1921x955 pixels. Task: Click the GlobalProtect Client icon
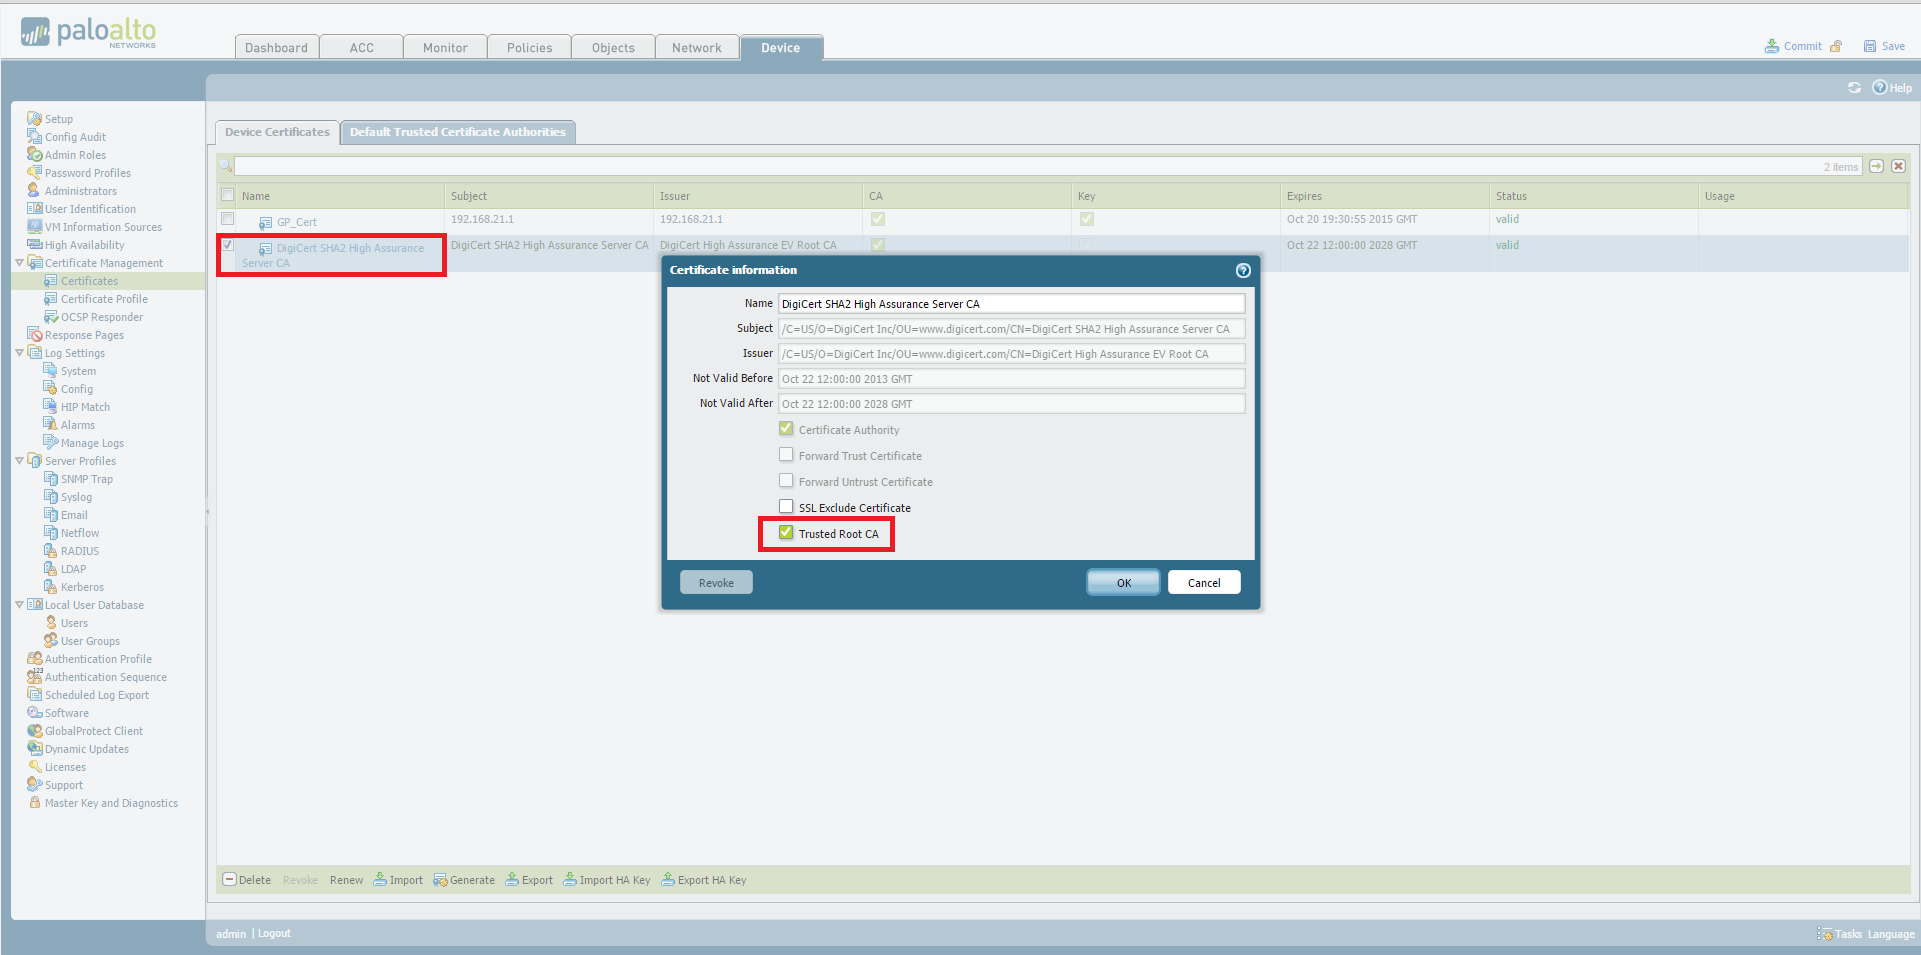pos(34,731)
